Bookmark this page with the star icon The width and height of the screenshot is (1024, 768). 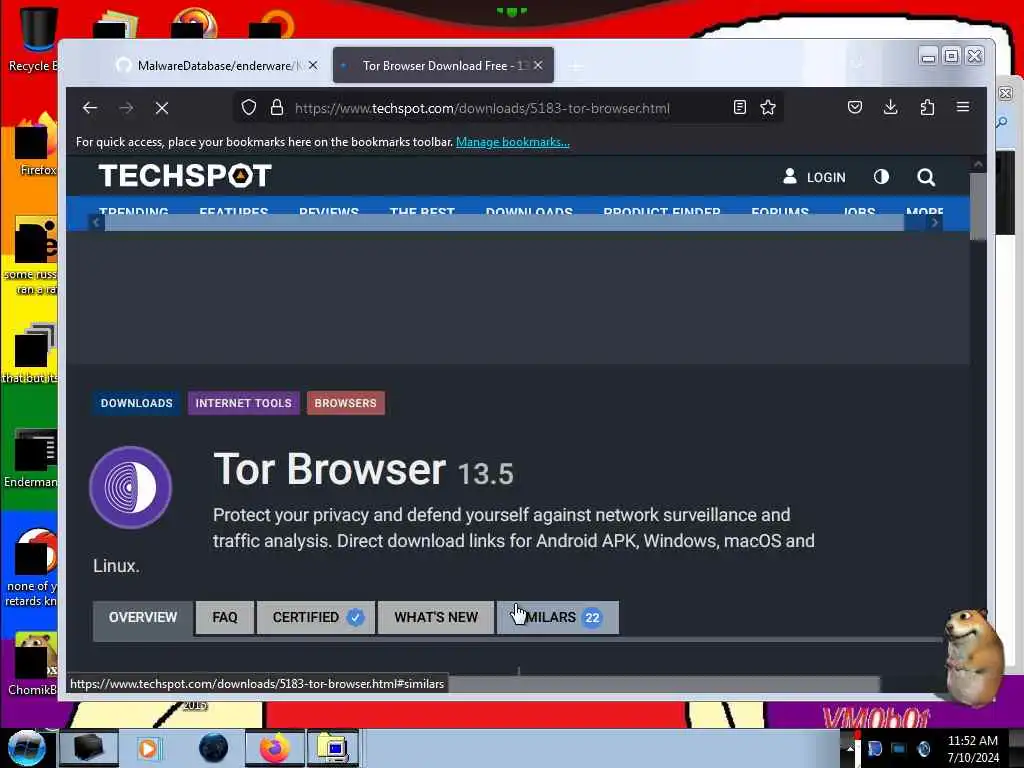pos(768,108)
